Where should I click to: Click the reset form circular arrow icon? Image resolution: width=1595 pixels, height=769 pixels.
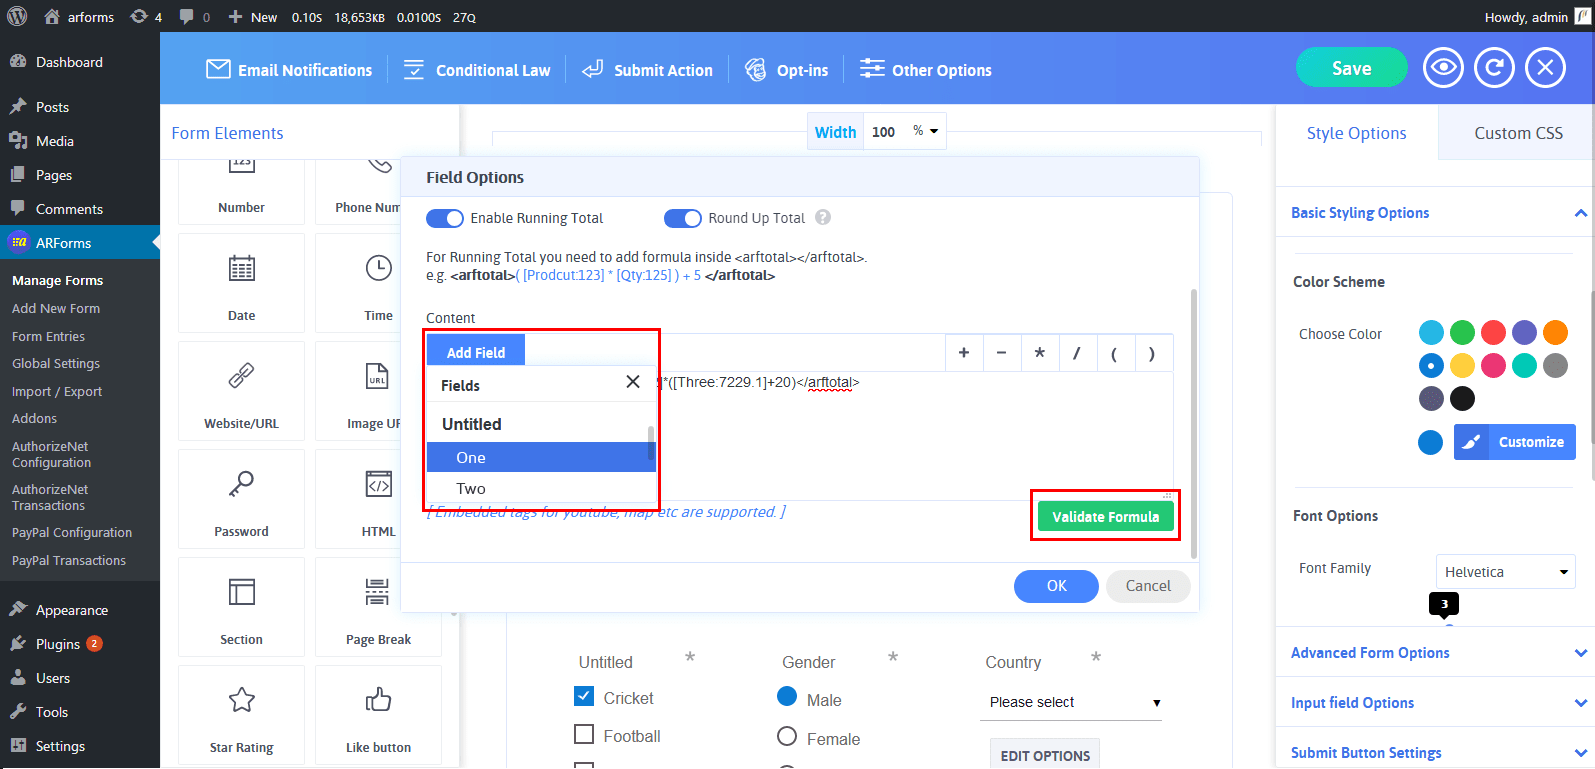tap(1494, 68)
